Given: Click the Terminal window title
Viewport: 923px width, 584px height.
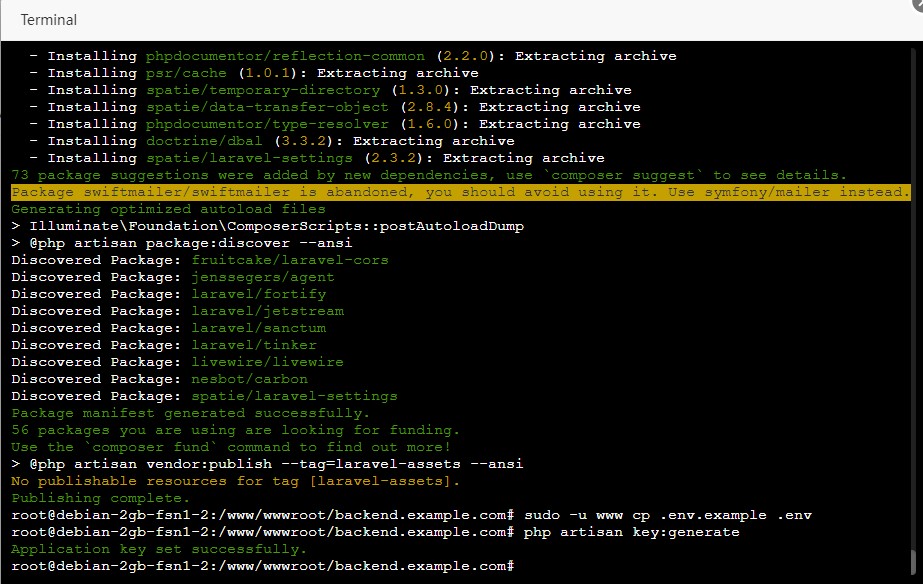Looking at the screenshot, I should 48,20.
